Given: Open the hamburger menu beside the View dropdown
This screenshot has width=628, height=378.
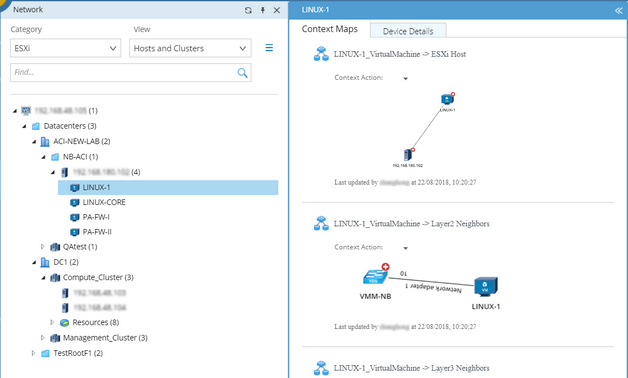Looking at the screenshot, I should 269,48.
